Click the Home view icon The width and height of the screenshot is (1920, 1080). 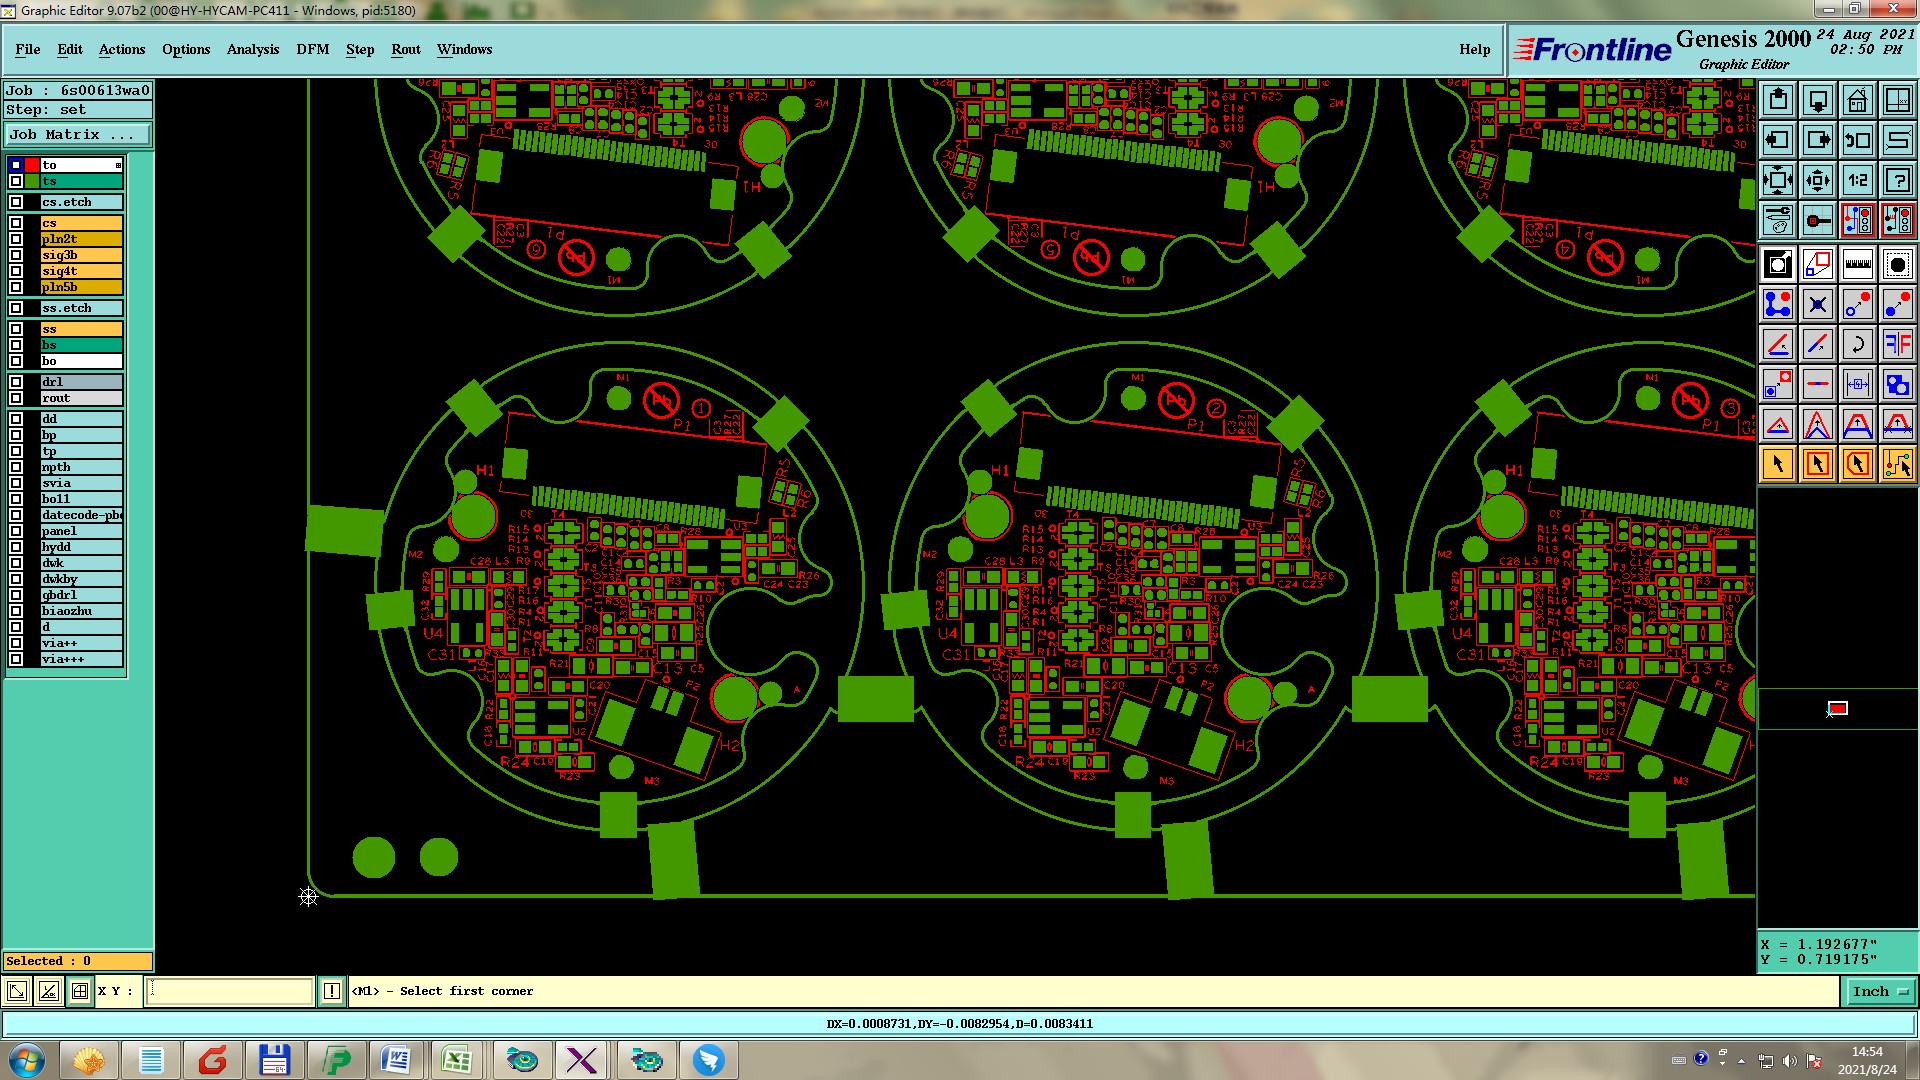[x=1857, y=100]
